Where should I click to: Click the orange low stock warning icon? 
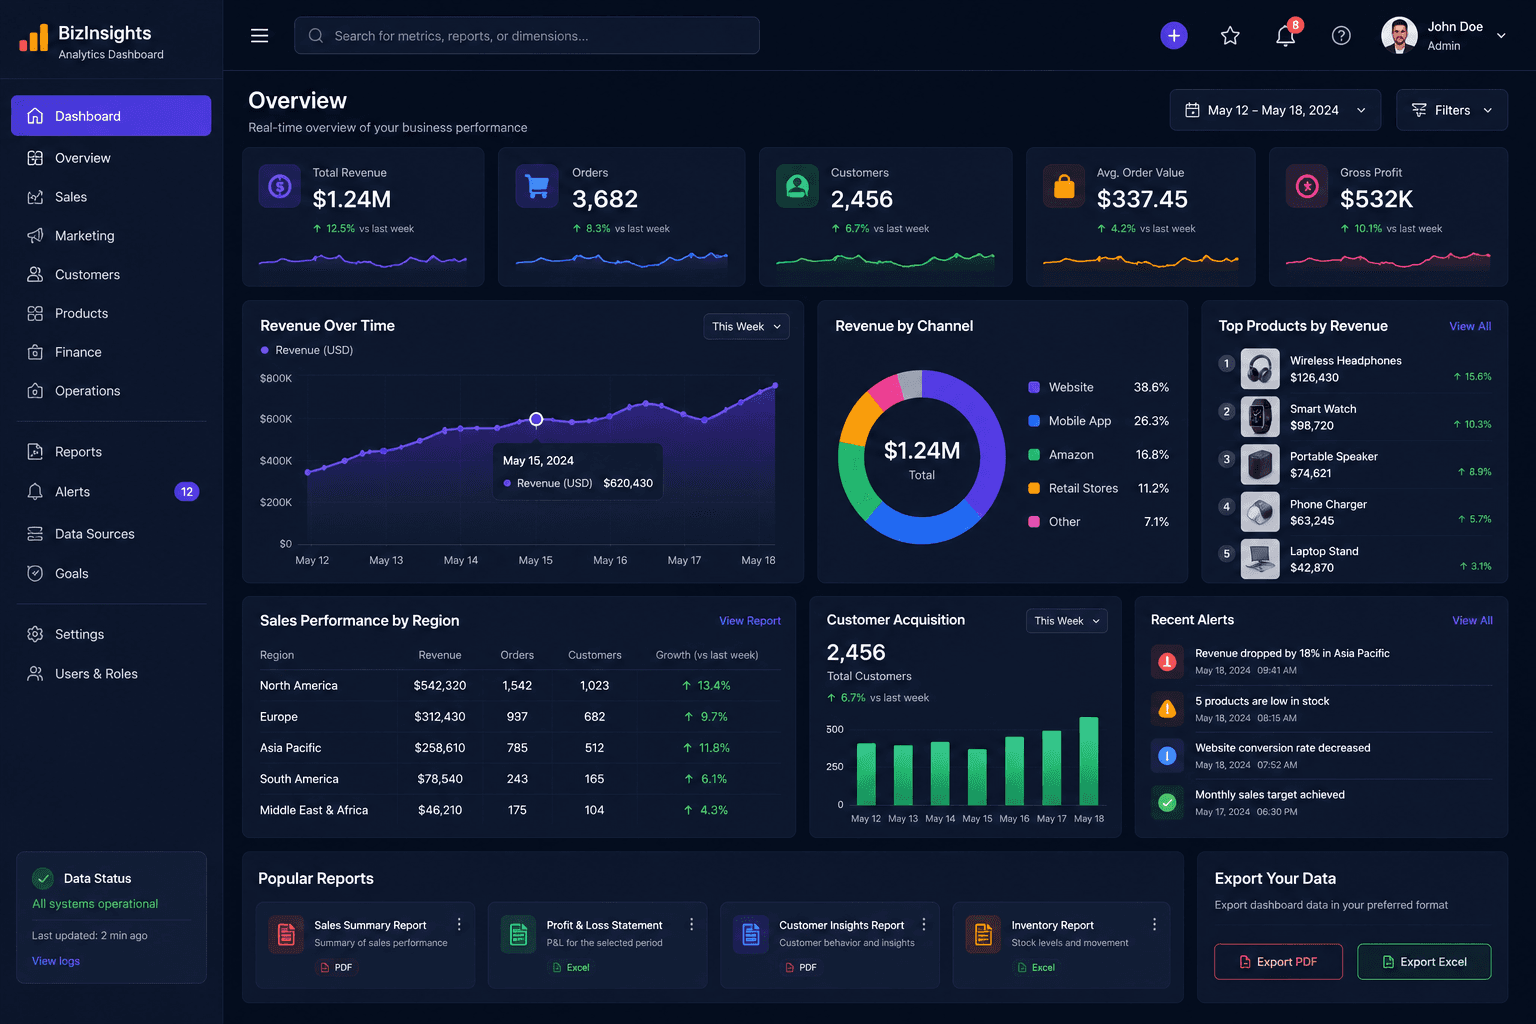[x=1167, y=709]
